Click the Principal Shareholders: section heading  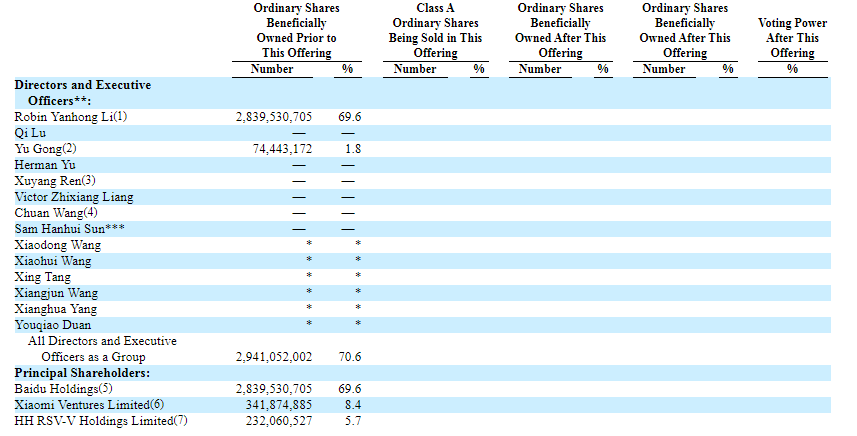tap(82, 373)
